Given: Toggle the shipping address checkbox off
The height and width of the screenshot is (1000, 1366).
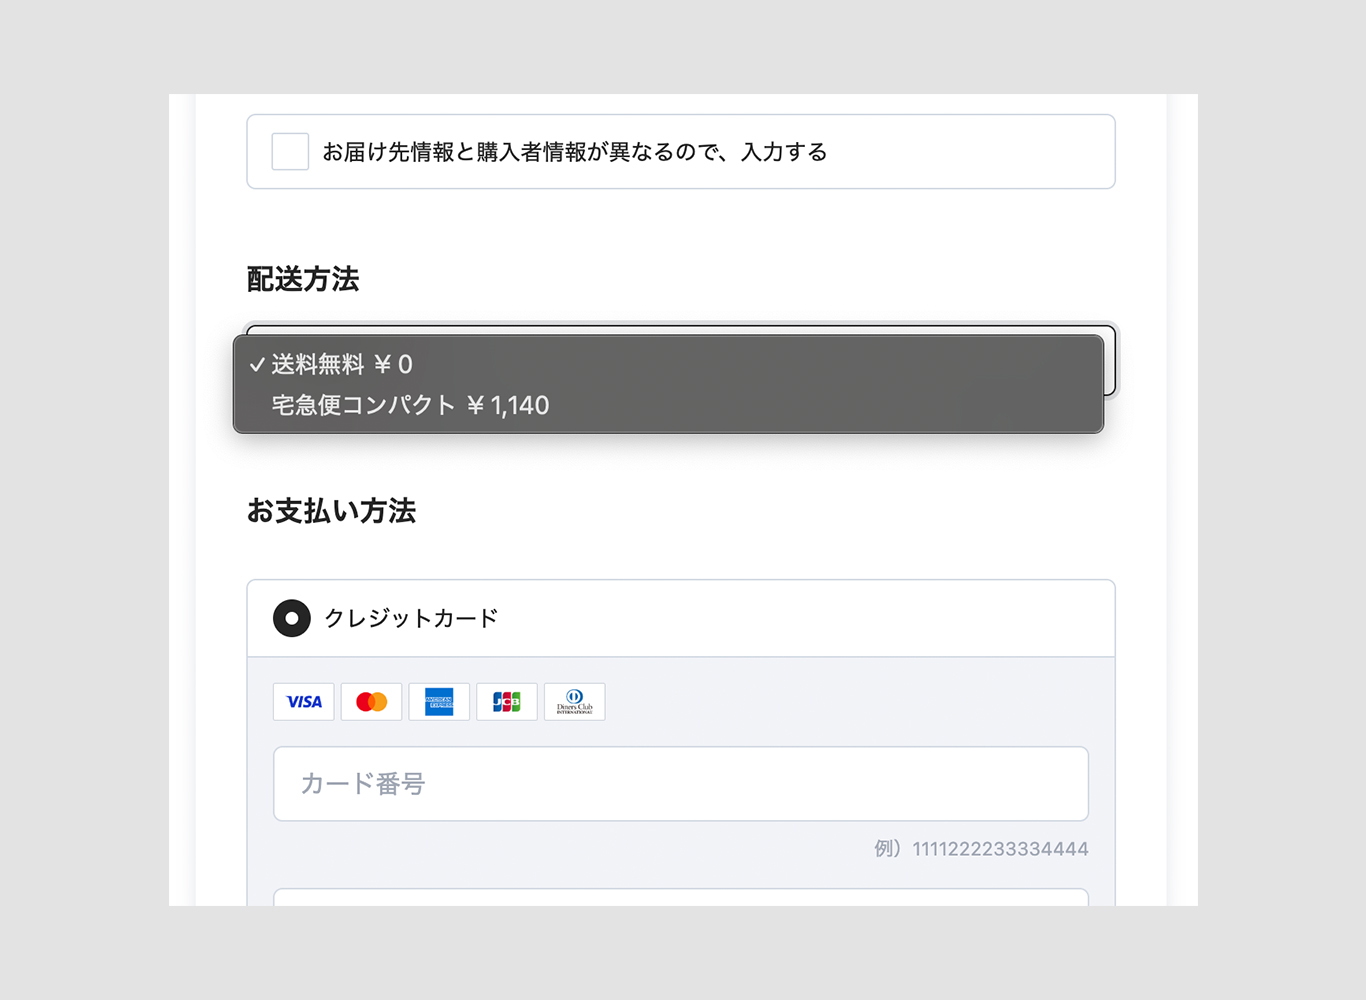Looking at the screenshot, I should point(289,151).
